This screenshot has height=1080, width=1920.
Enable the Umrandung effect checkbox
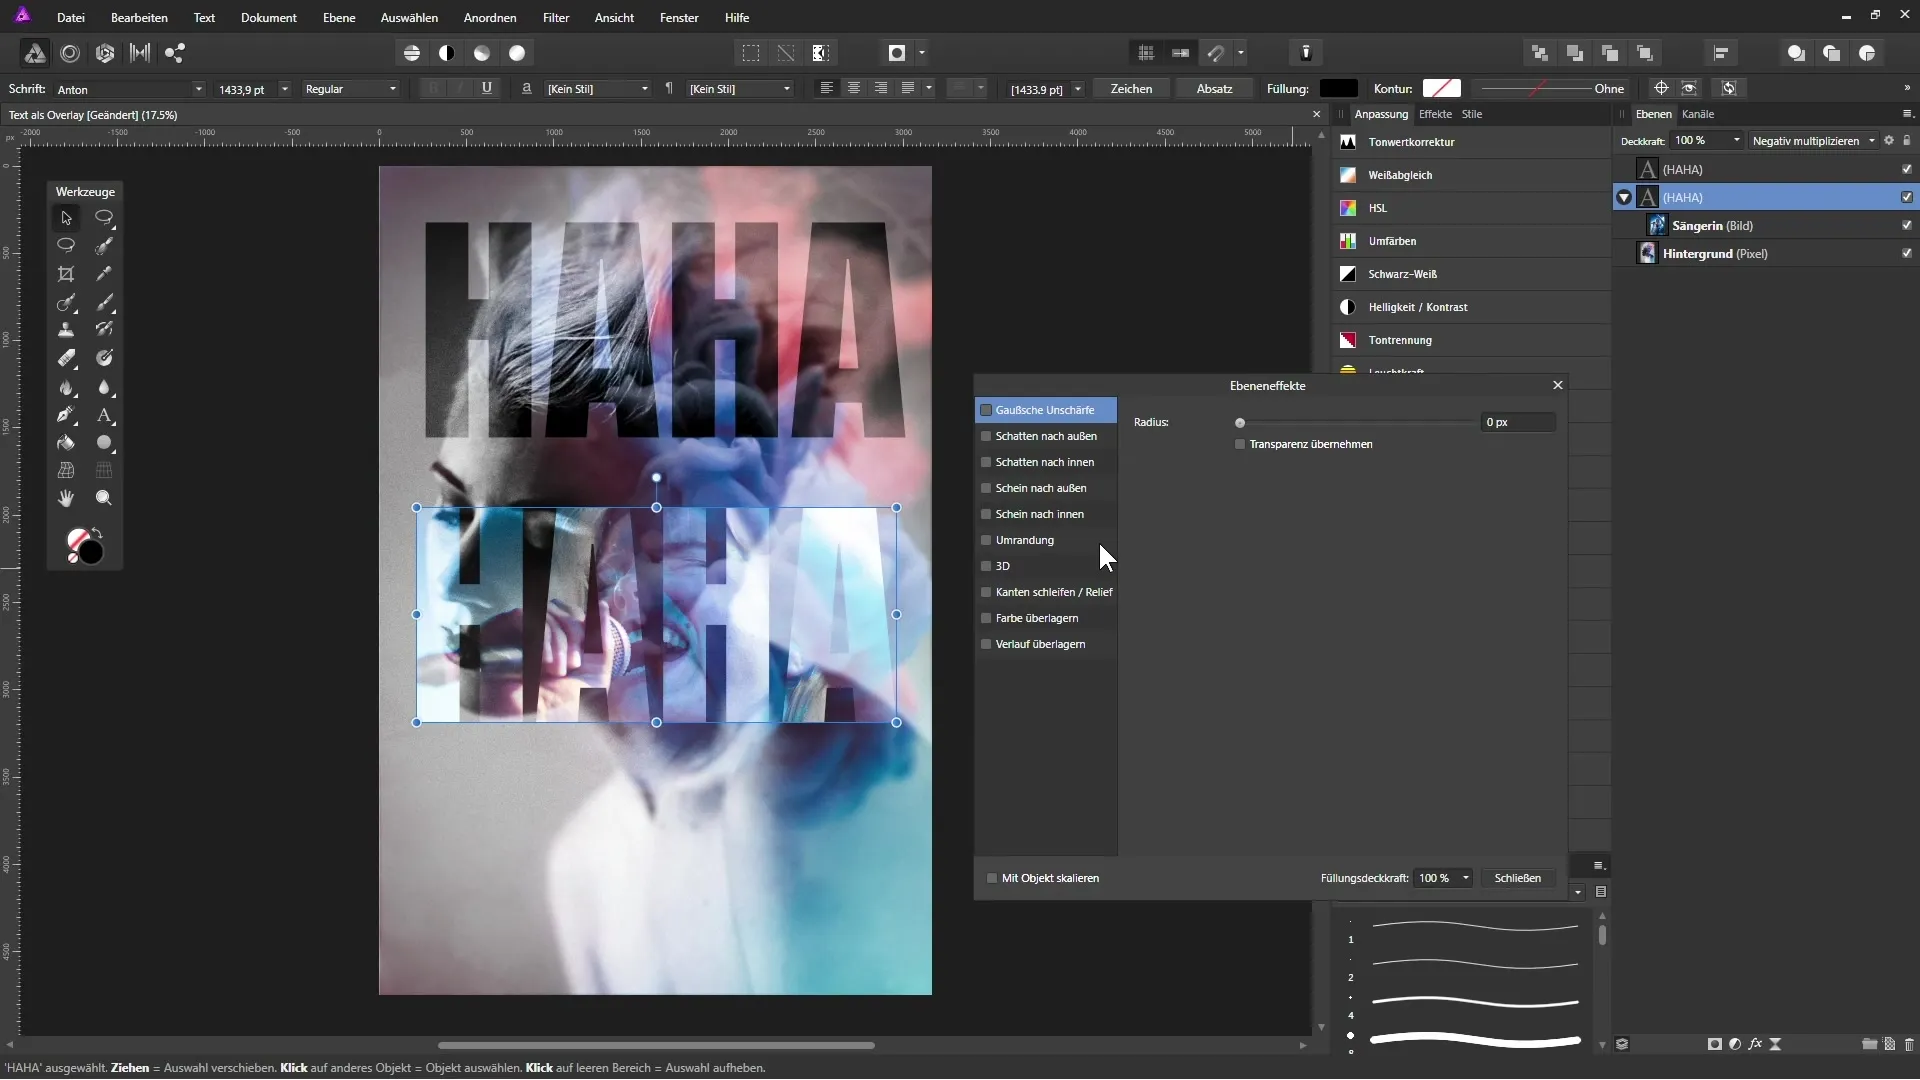(x=986, y=540)
